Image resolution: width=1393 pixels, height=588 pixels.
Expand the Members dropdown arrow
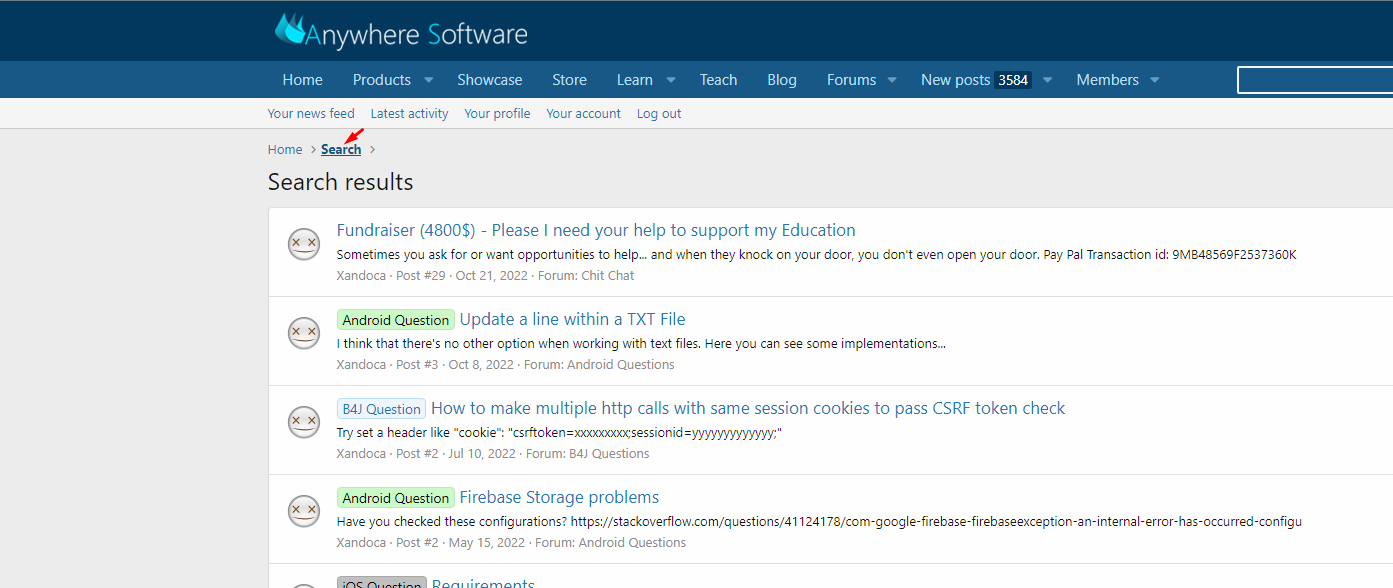pyautogui.click(x=1154, y=80)
